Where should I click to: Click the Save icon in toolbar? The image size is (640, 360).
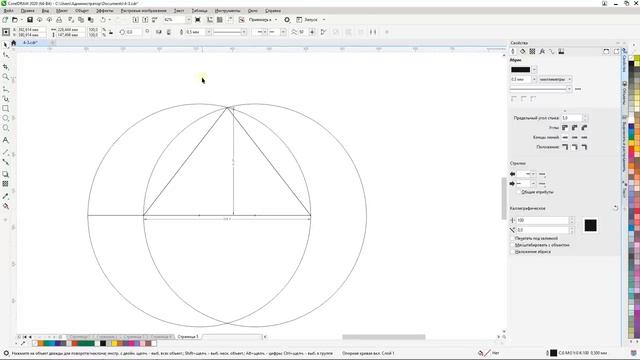[x=30, y=20]
